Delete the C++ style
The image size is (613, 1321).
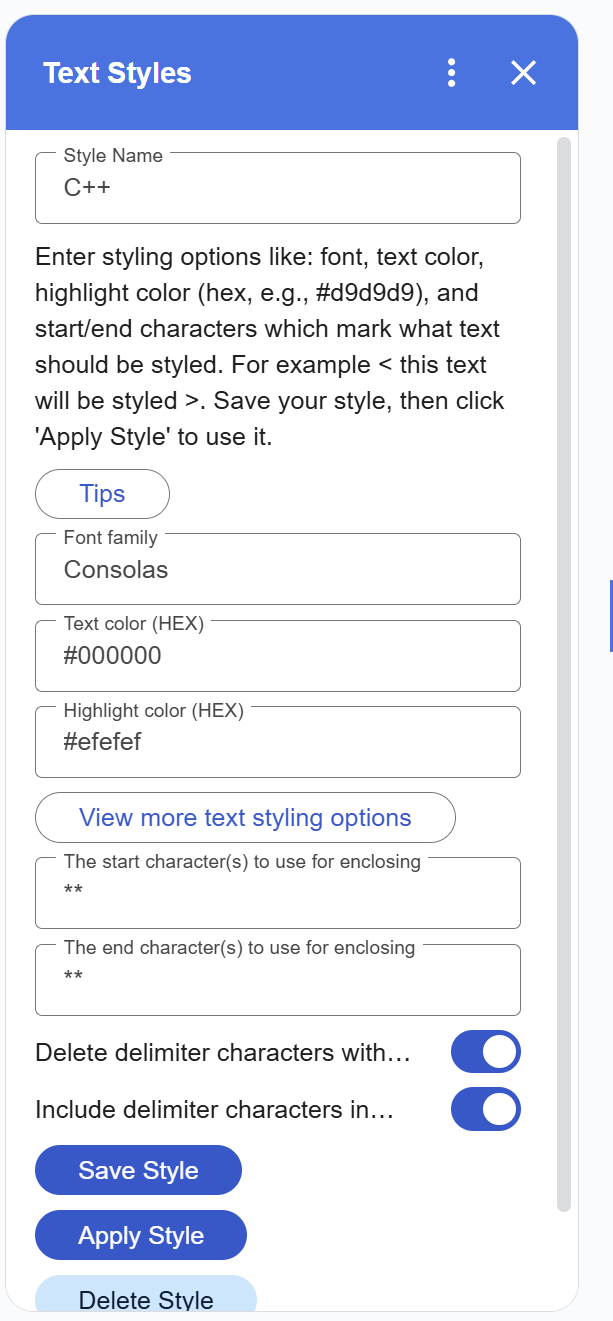tap(146, 1299)
